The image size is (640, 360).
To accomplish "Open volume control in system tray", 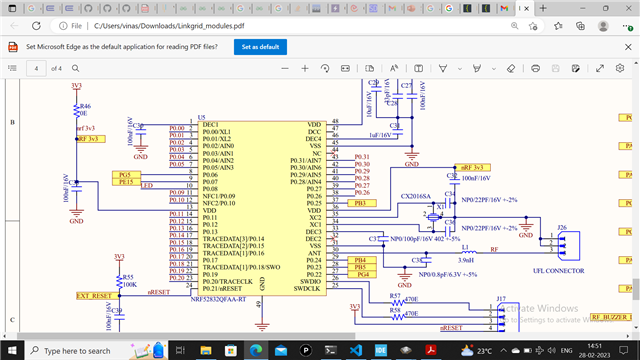I will (x=552, y=351).
